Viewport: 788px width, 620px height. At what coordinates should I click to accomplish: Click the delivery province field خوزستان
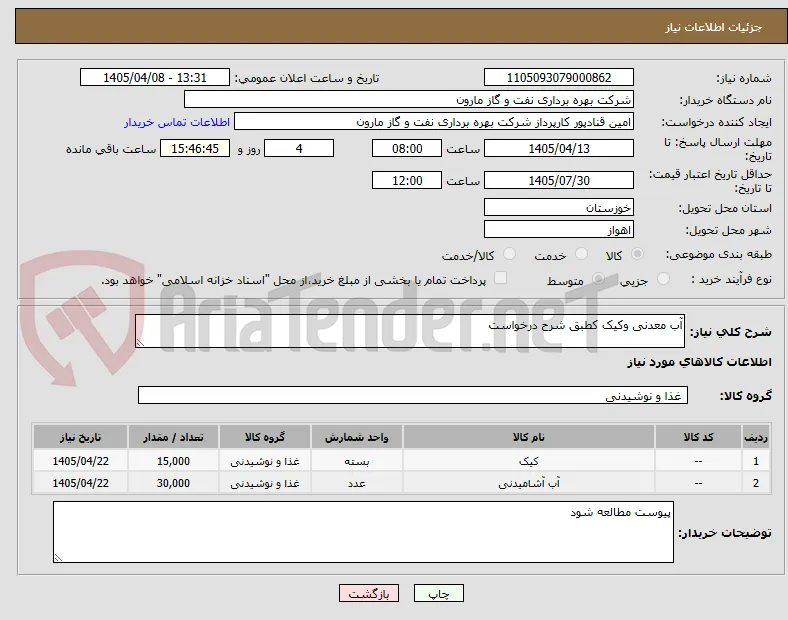coord(558,208)
